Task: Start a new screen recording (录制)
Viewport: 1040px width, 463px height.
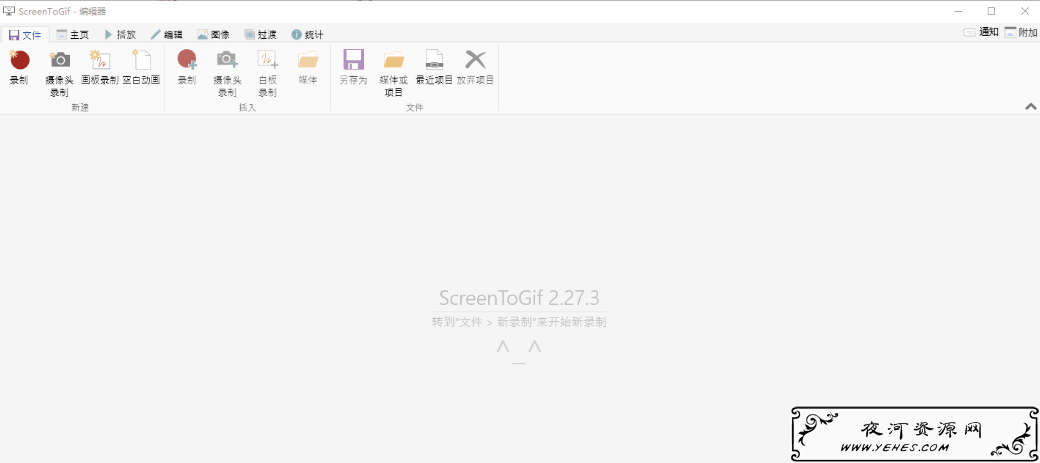Action: [19, 68]
